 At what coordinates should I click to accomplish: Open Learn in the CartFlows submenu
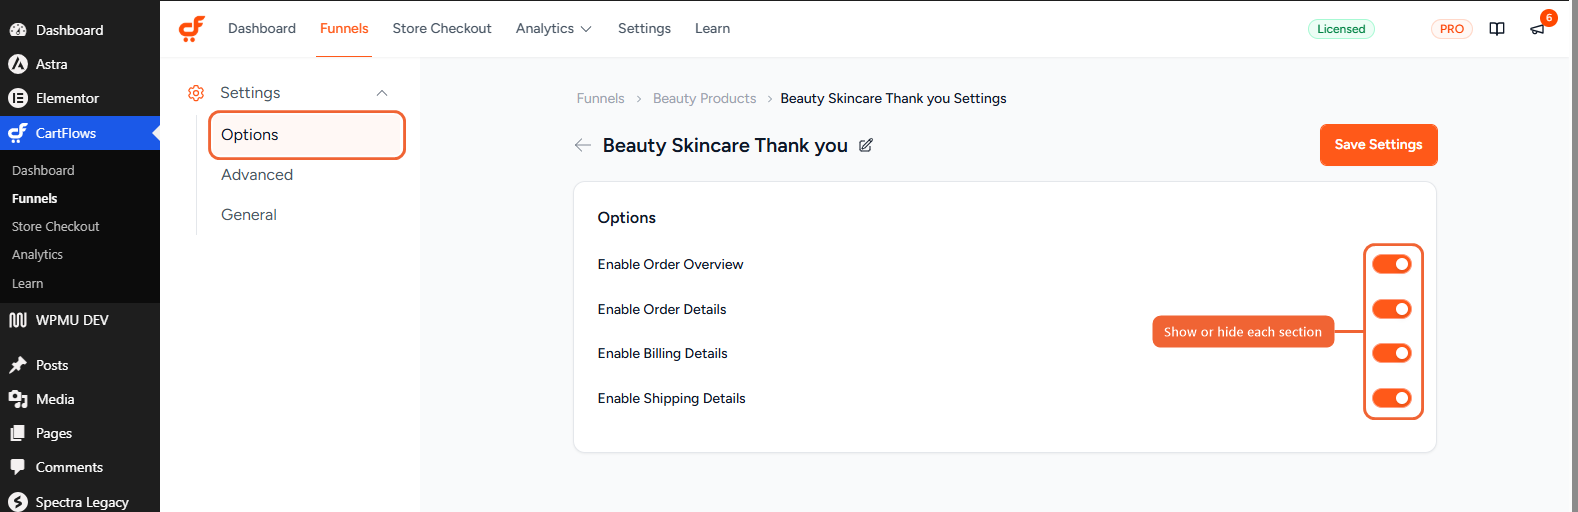click(27, 283)
